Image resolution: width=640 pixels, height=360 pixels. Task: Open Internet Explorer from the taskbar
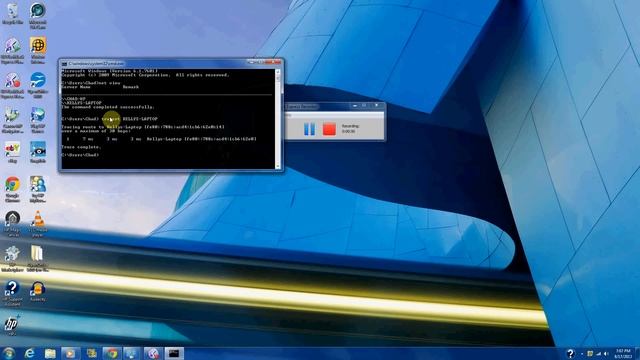click(29, 353)
